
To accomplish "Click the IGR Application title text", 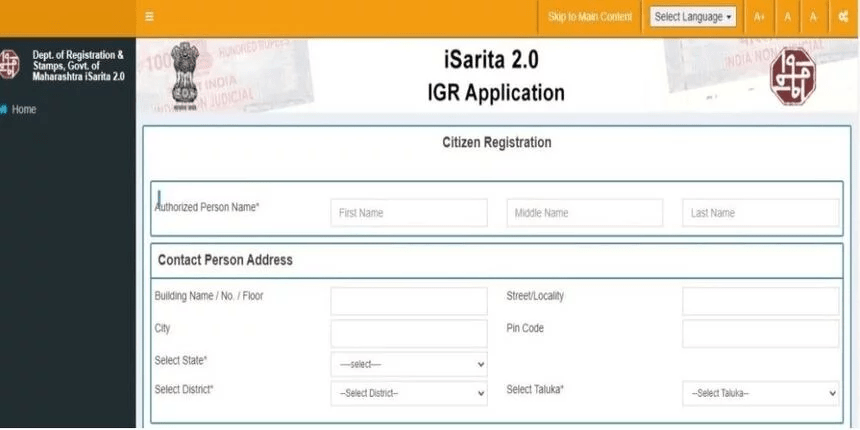I will 496,93.
